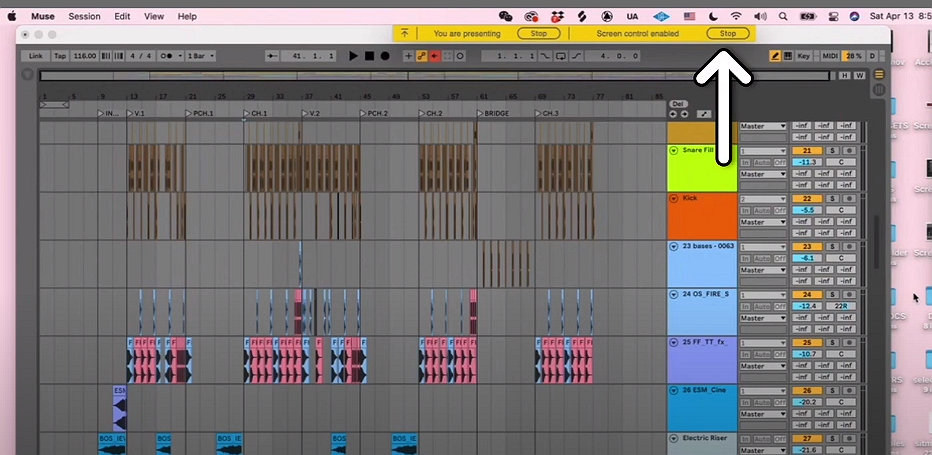The height and width of the screenshot is (455, 932).
Task: Click the Stop transport button
Action: [369, 56]
